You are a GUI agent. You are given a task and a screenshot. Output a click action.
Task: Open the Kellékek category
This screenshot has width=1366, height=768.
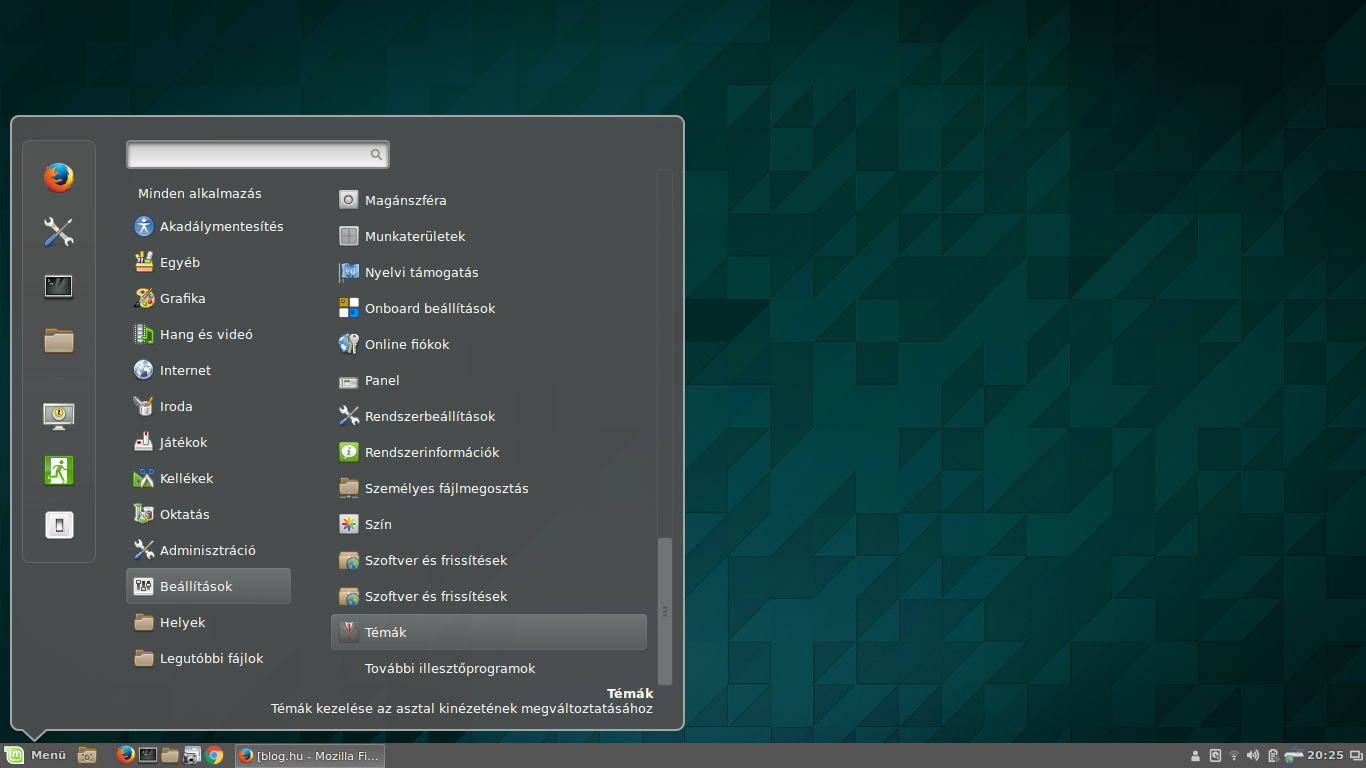pos(208,478)
